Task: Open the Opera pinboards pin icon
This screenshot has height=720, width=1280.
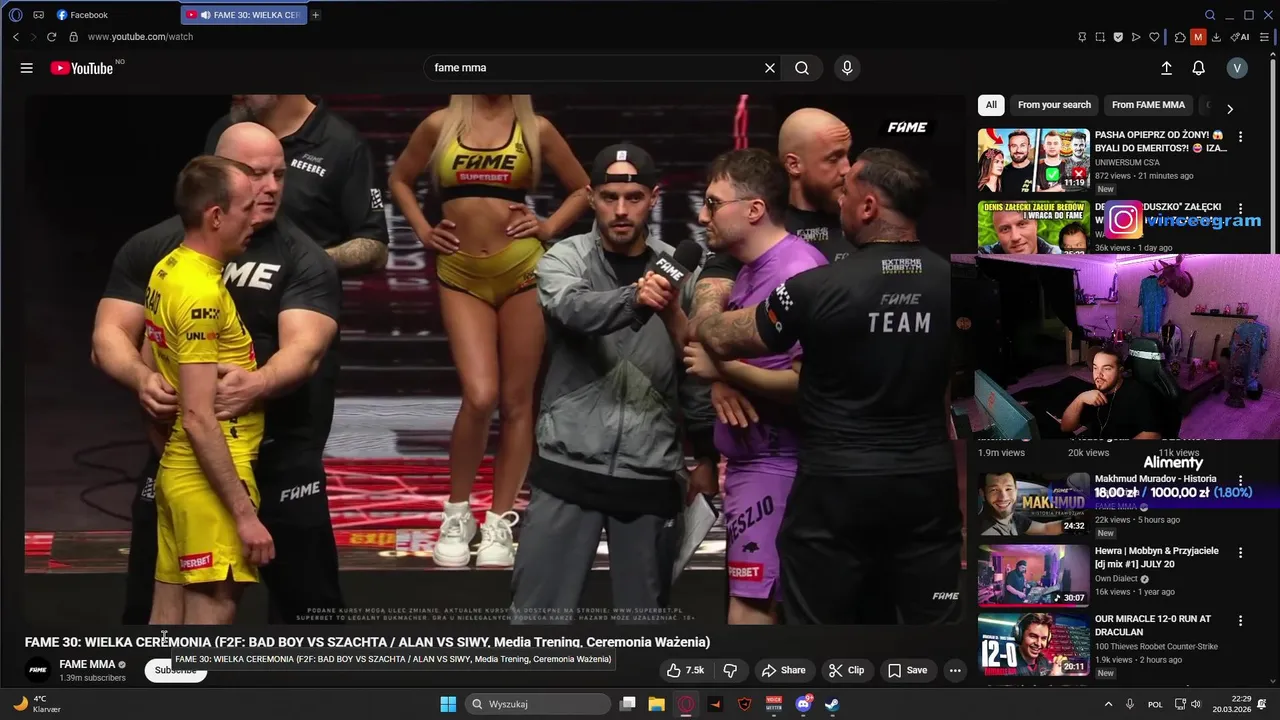Action: click(1082, 37)
